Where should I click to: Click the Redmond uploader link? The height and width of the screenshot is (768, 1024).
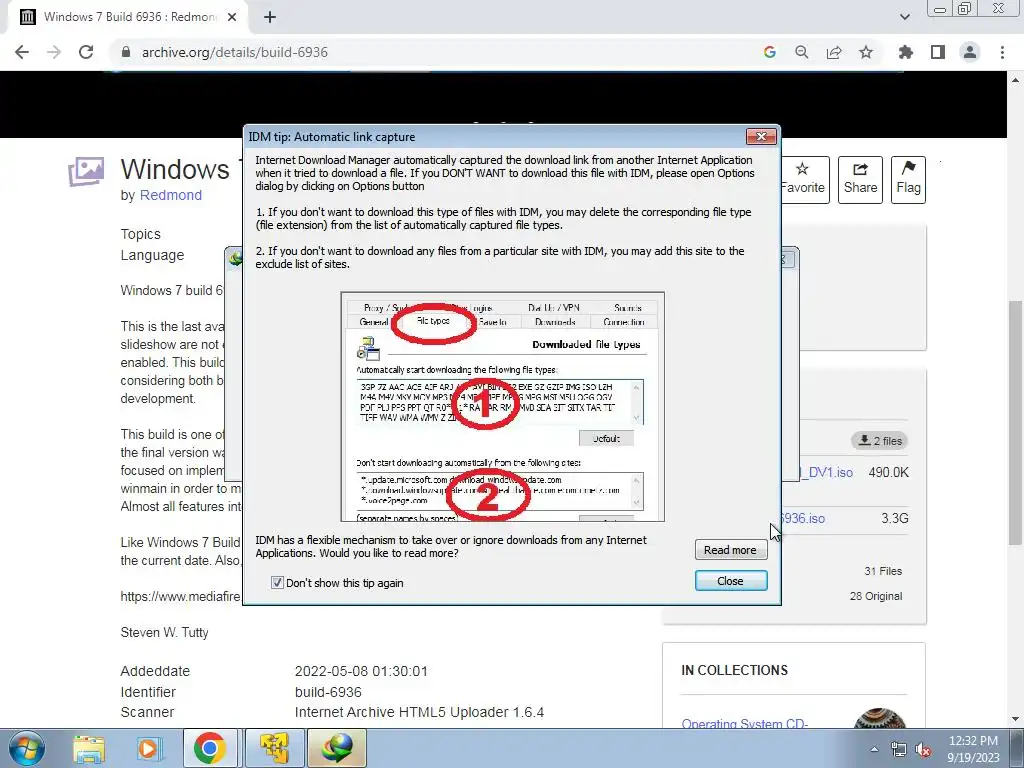170,195
